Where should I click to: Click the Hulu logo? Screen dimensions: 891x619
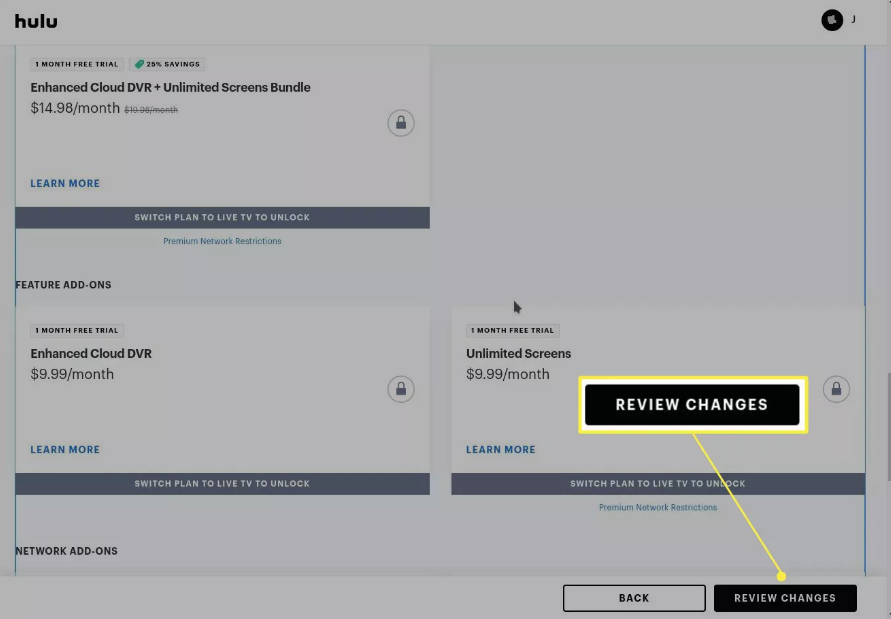click(x=36, y=21)
